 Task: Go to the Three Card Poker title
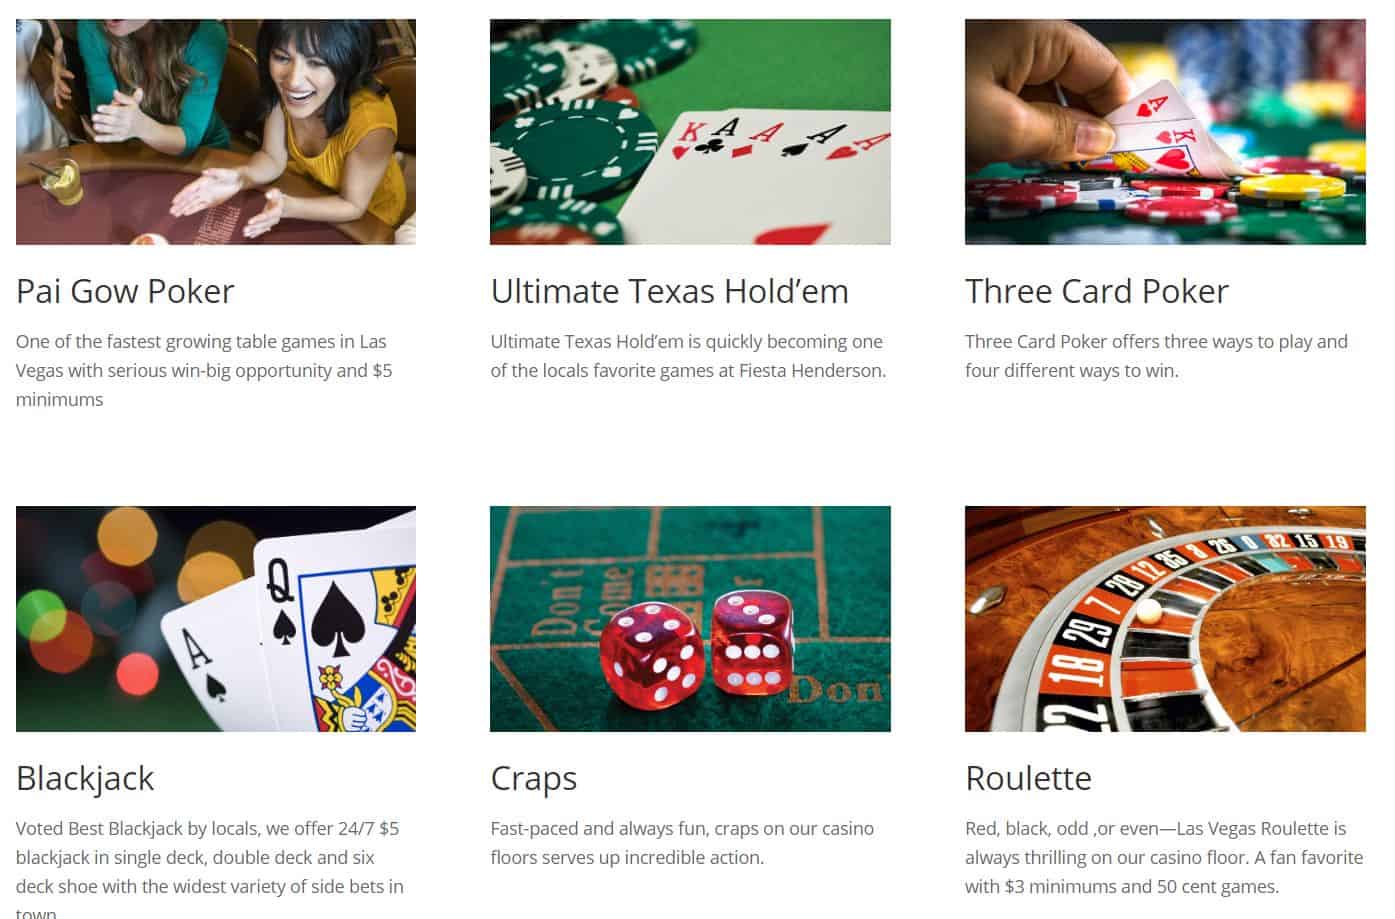[1097, 291]
